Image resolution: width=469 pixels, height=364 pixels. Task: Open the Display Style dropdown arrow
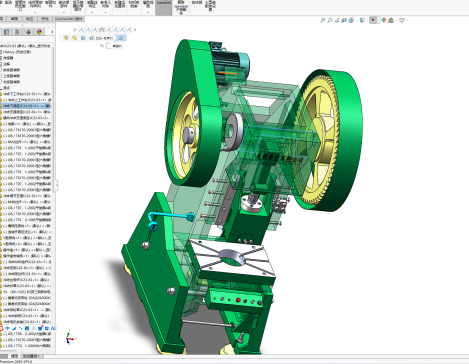click(367, 21)
